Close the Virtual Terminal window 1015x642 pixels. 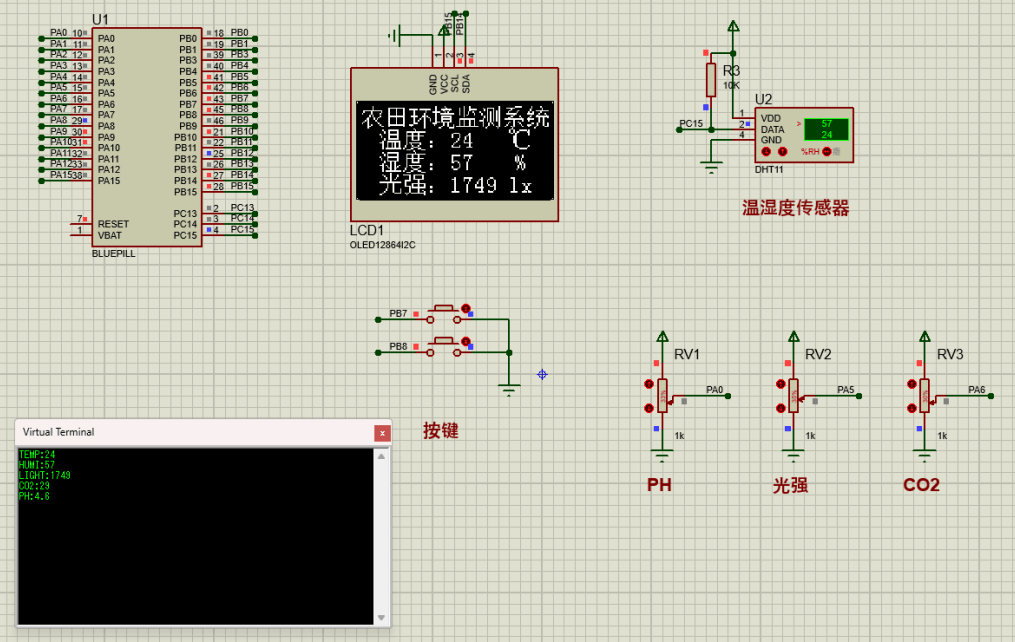point(383,433)
